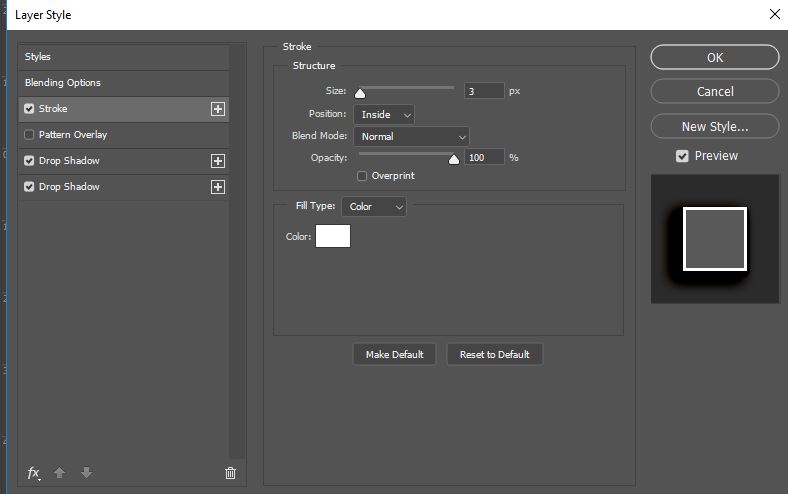Enable the Pattern Overlay checkbox
Screen dimensions: 788x494
pyautogui.click(x=29, y=135)
